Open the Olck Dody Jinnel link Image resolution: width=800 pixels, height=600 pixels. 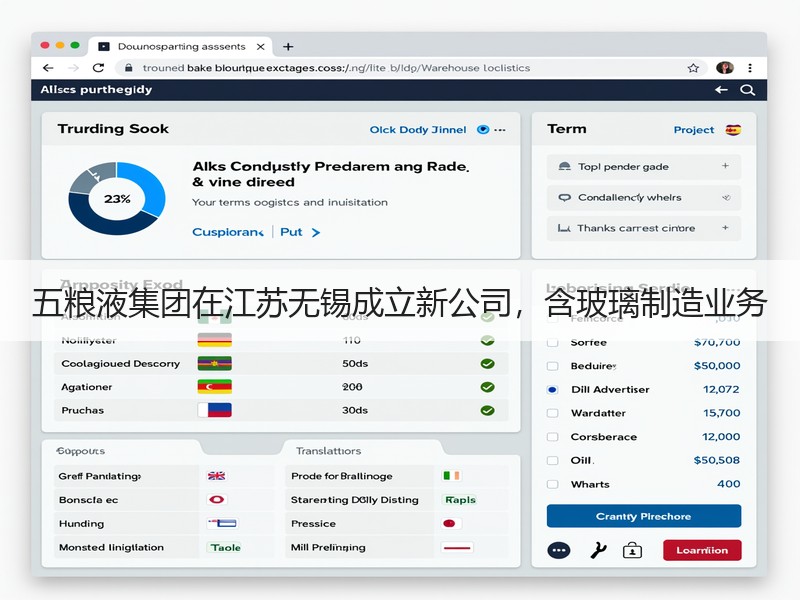pos(418,130)
